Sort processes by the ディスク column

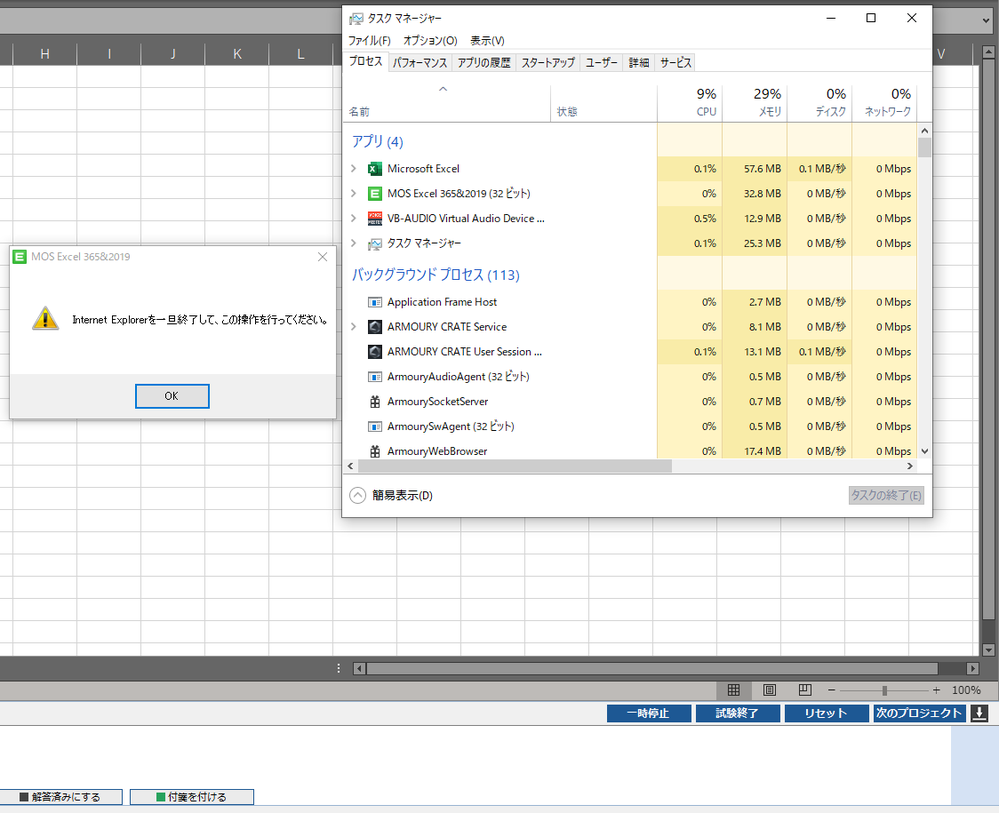click(820, 103)
